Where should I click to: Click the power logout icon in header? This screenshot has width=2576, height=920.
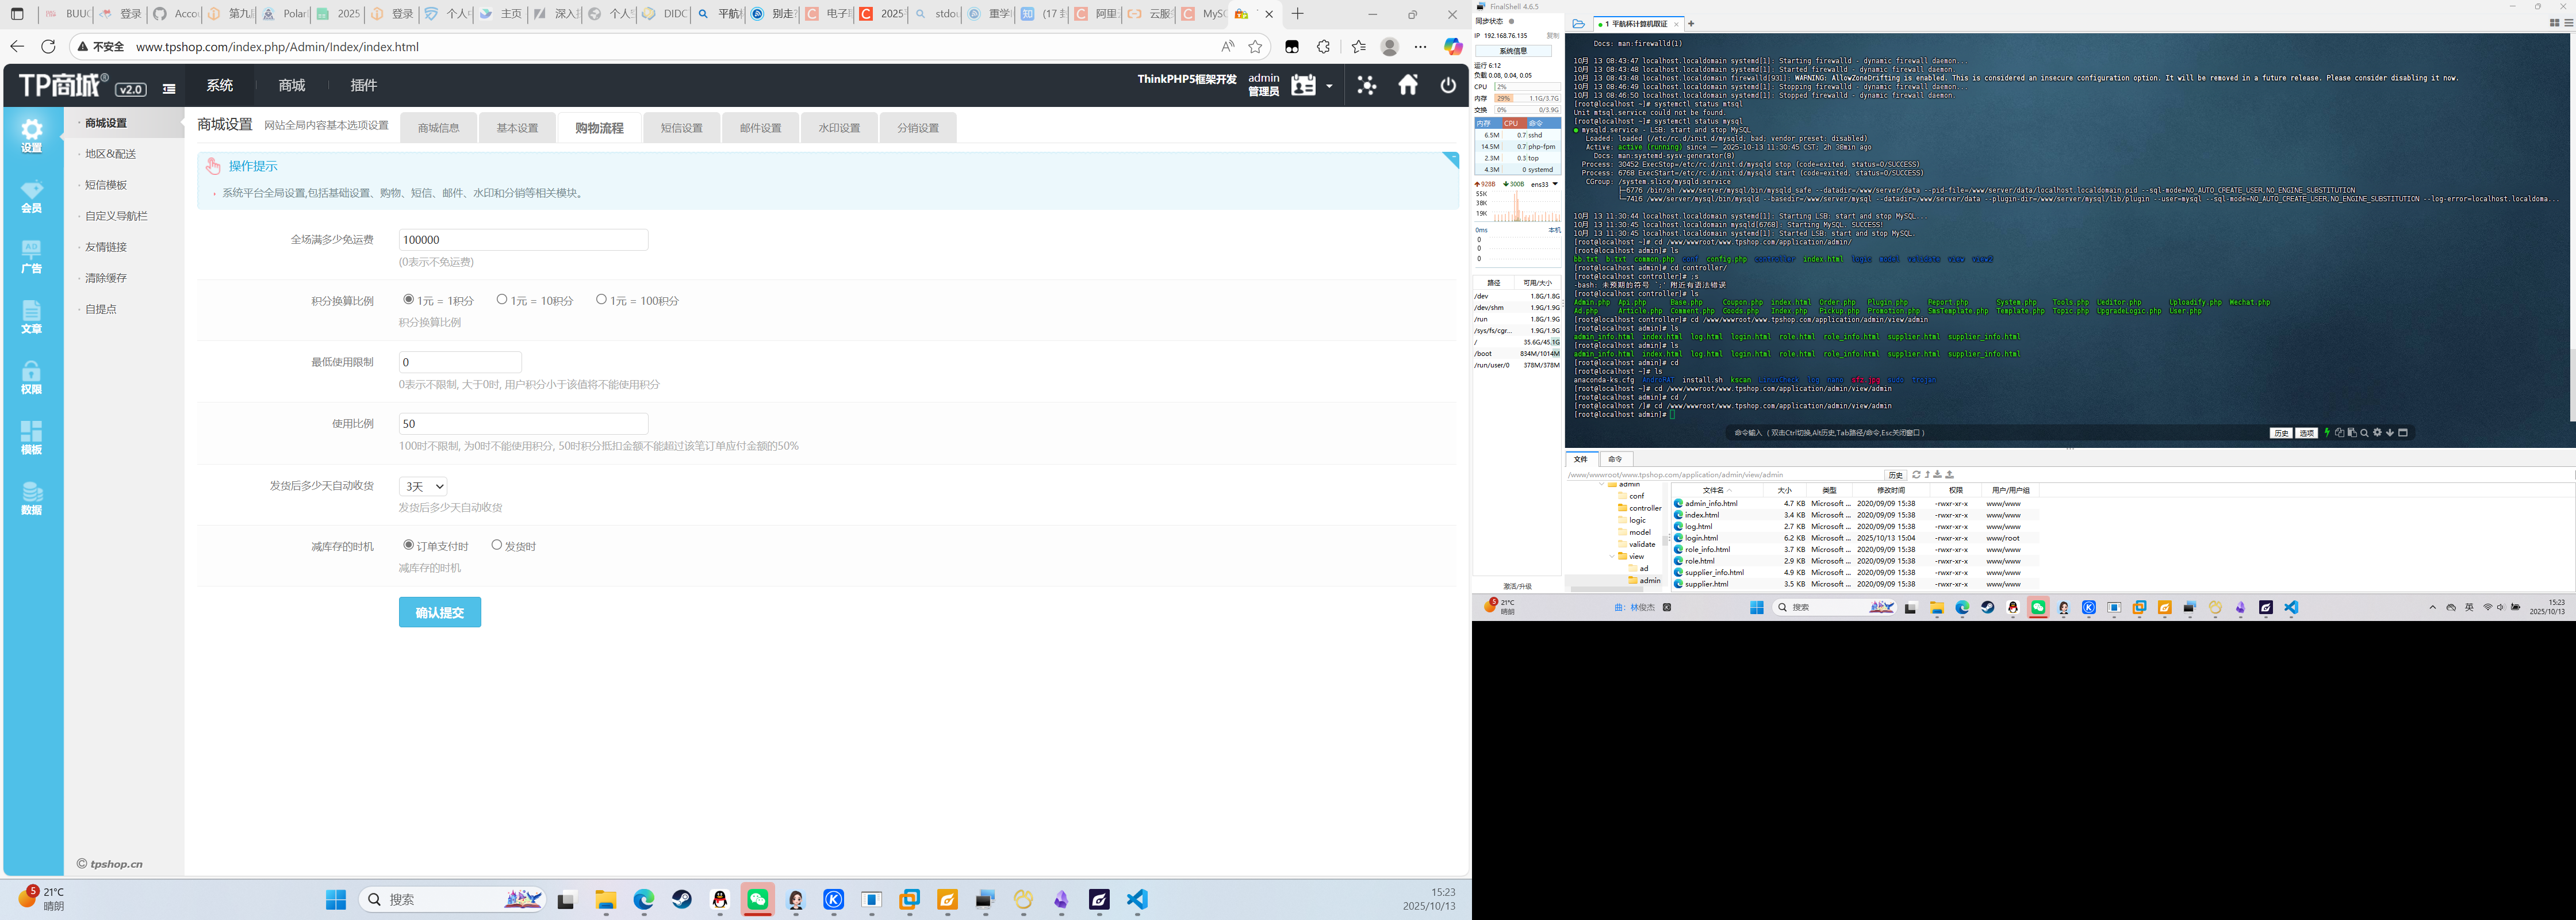pos(1448,86)
